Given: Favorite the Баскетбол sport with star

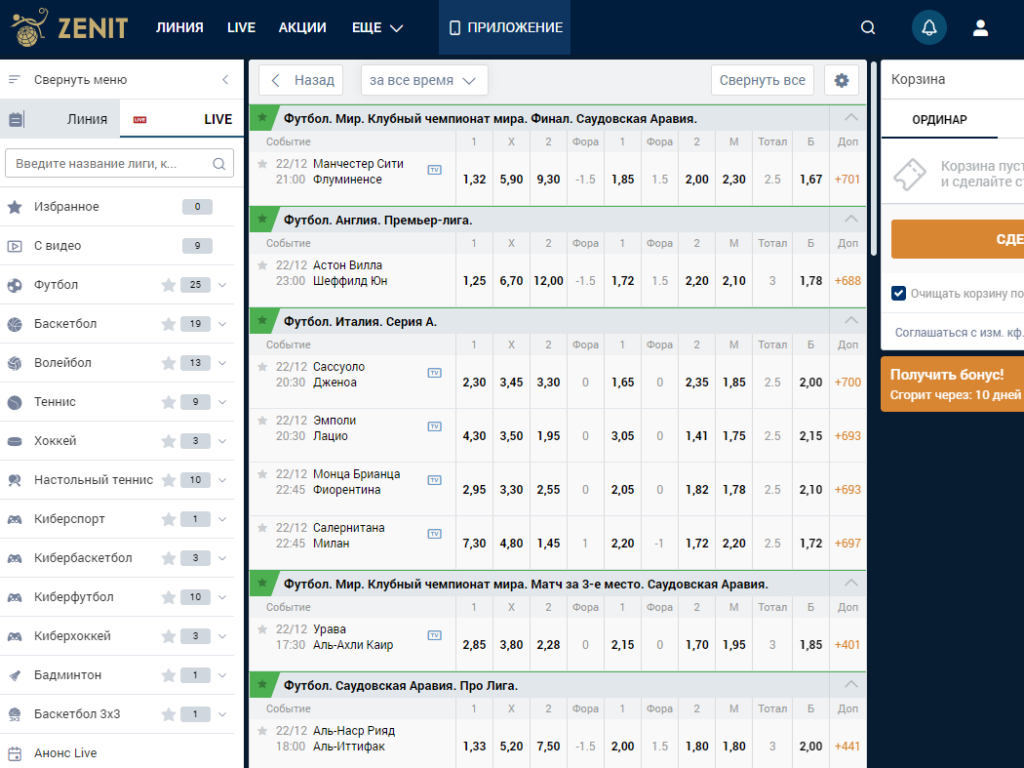Looking at the screenshot, I should coord(168,324).
